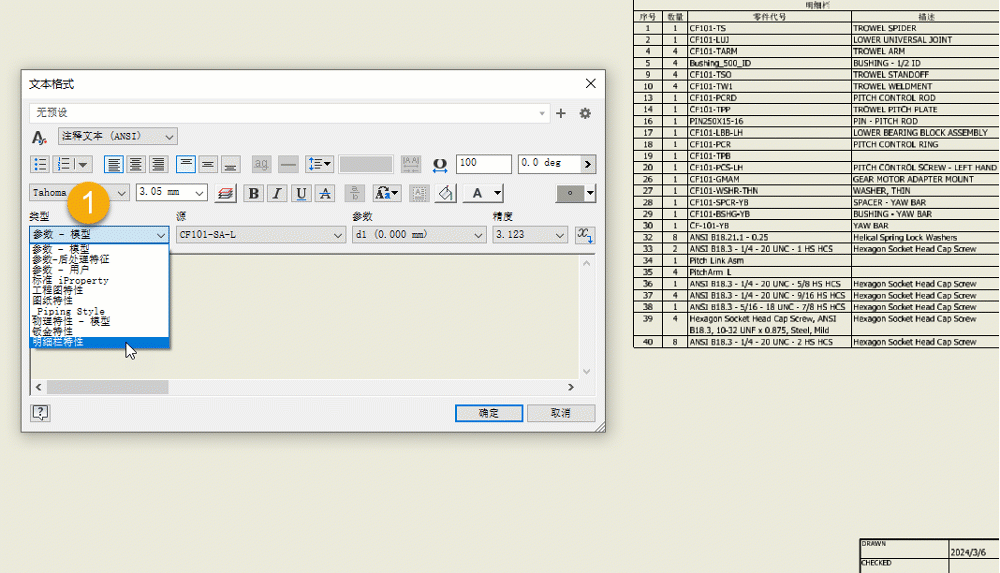Open preset settings via the gear icon
The height and width of the screenshot is (573, 1000).
[585, 113]
